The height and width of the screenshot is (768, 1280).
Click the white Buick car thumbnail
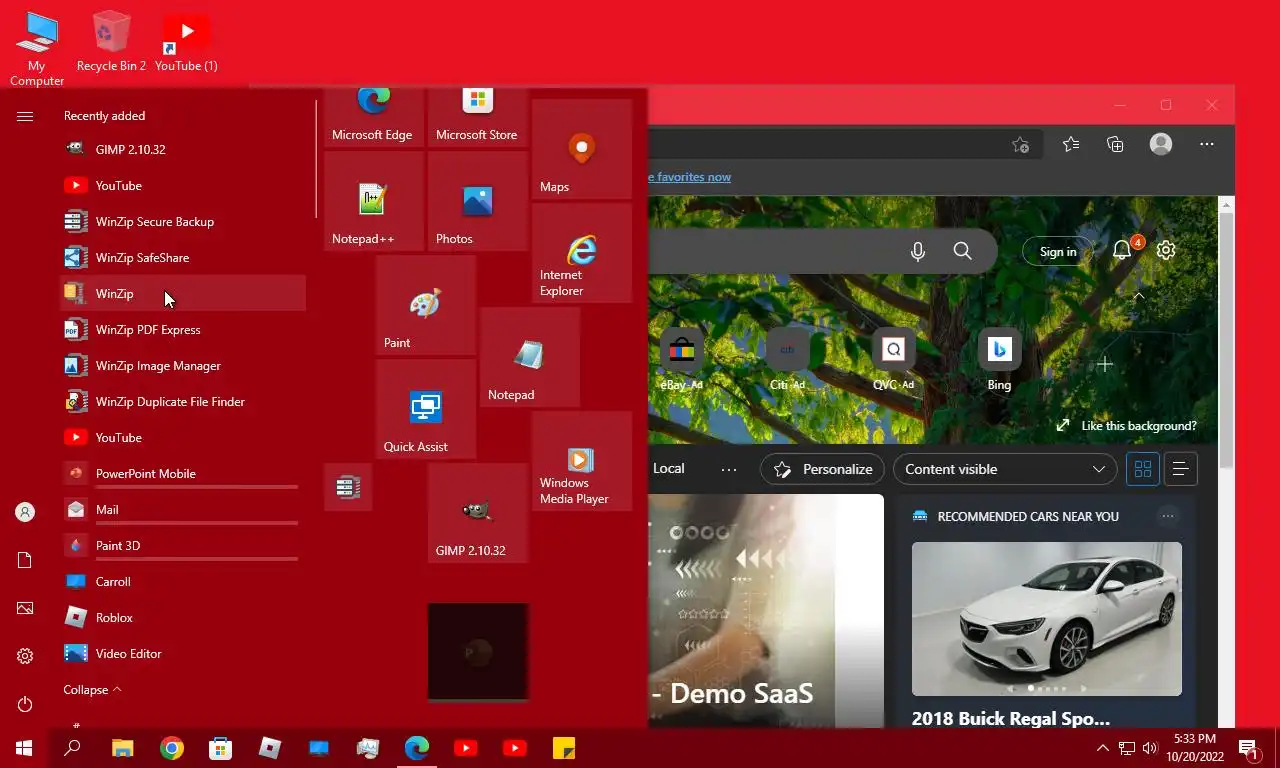[1047, 619]
